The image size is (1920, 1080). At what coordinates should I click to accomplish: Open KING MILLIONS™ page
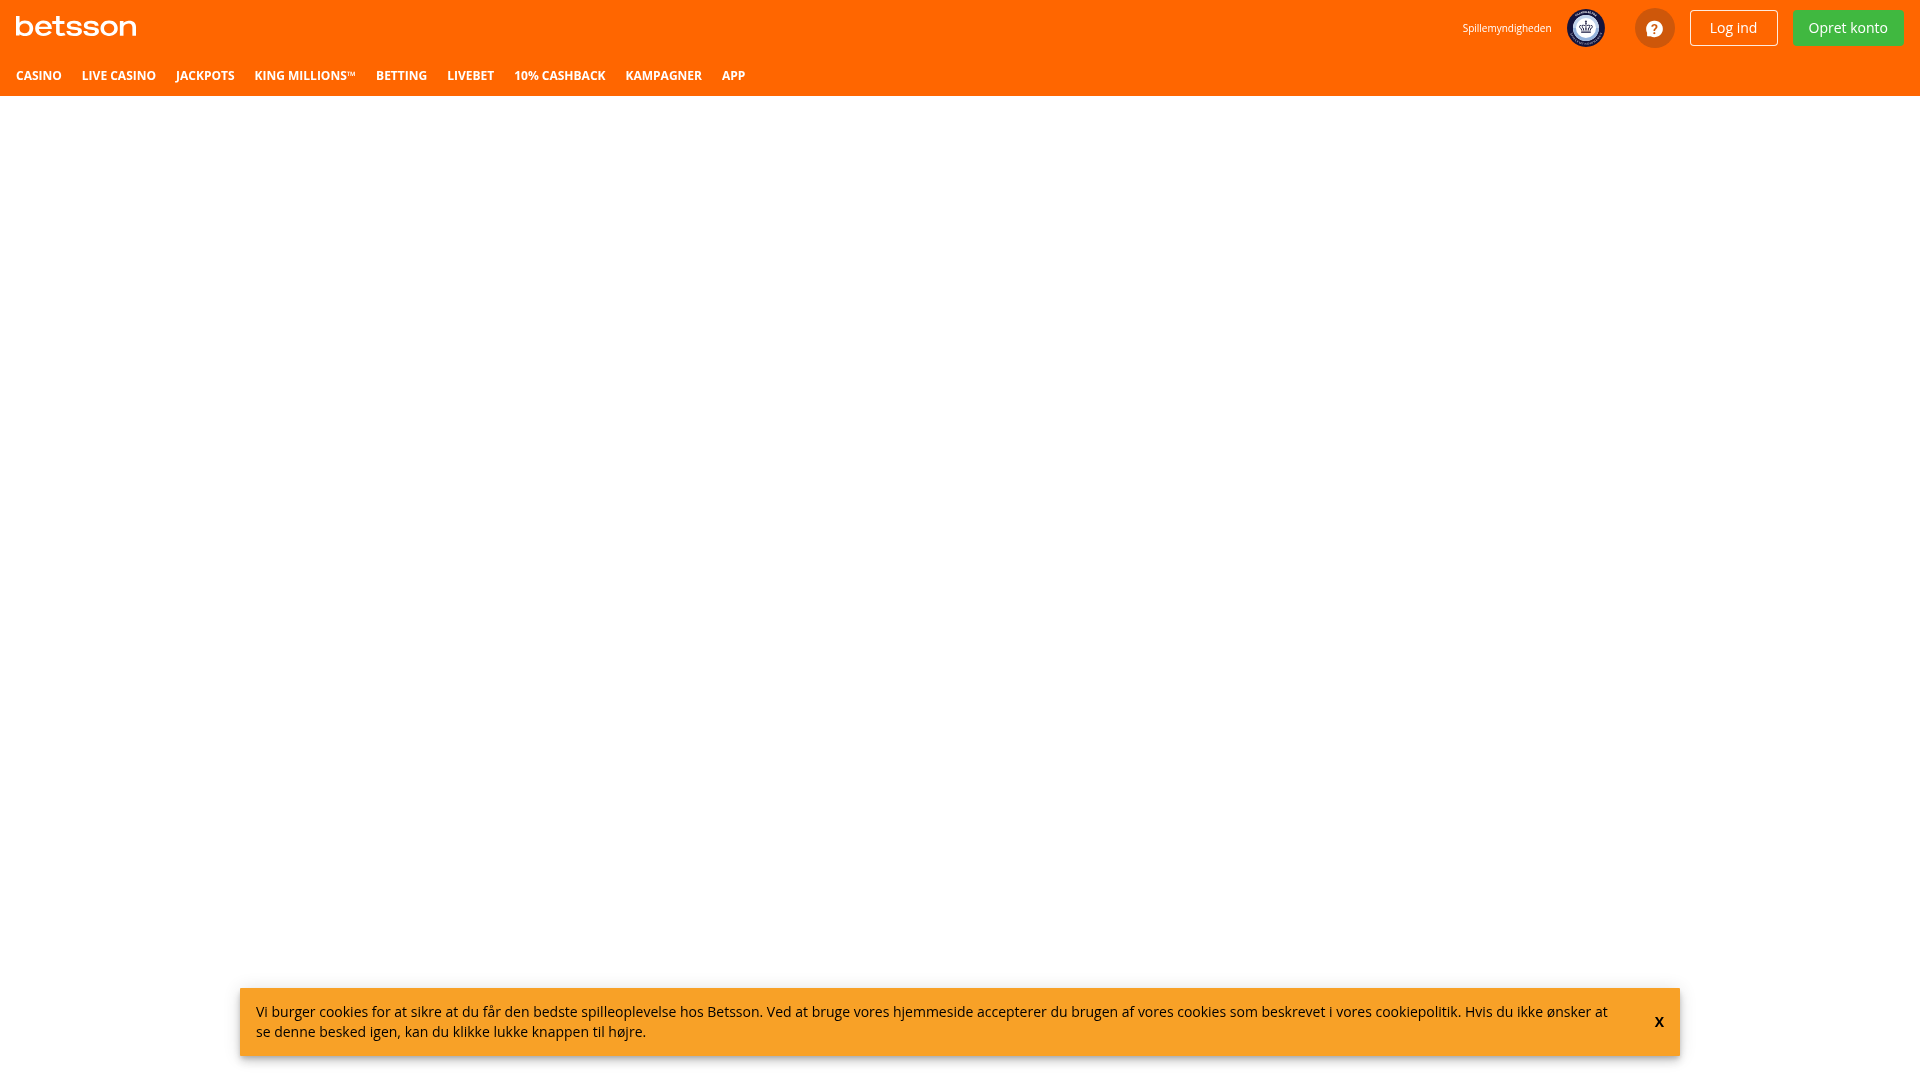(x=304, y=76)
